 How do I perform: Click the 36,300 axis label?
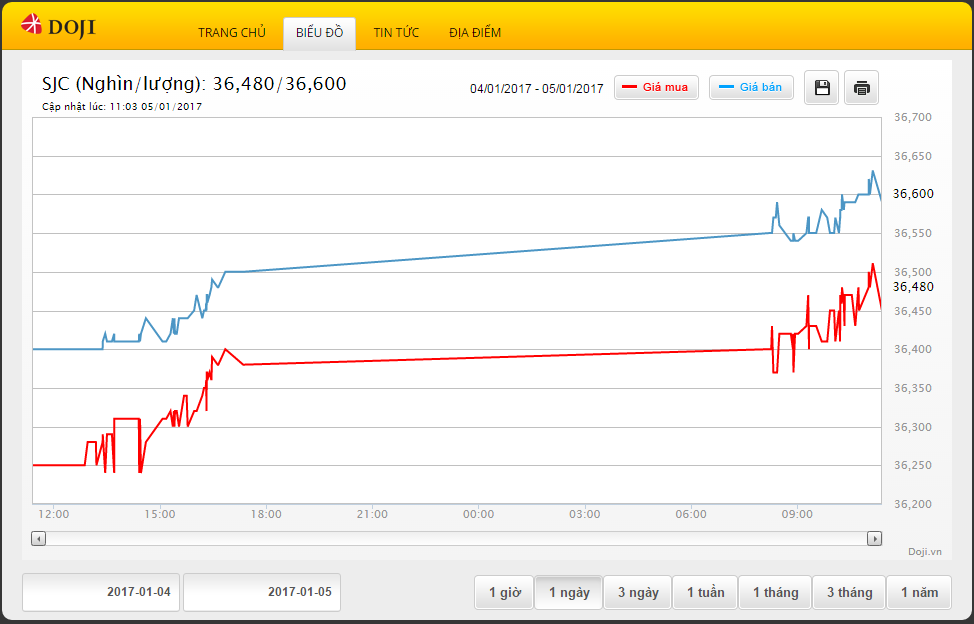pyautogui.click(x=913, y=427)
